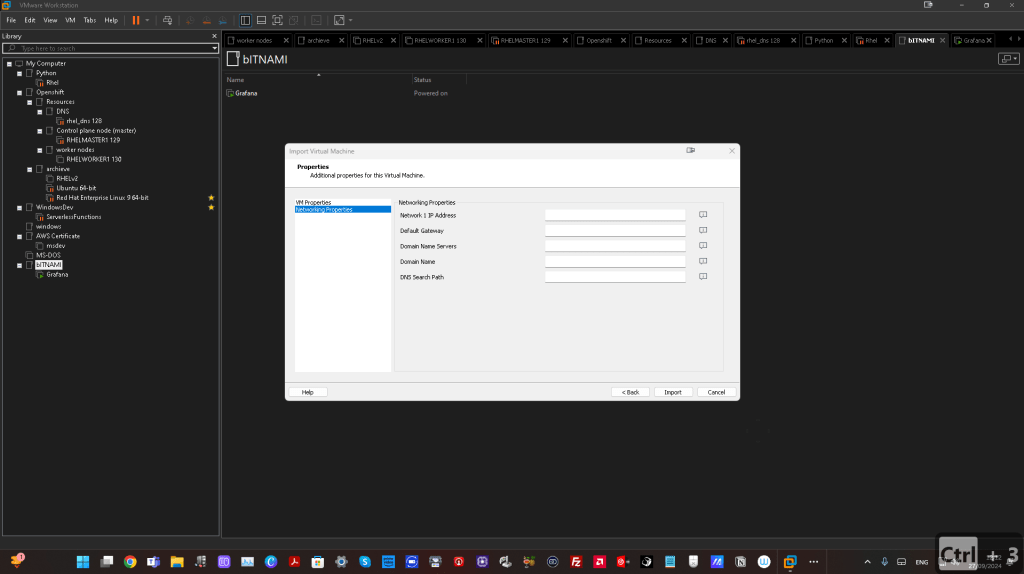
Task: Collapse the archieve folder node
Action: (29, 169)
